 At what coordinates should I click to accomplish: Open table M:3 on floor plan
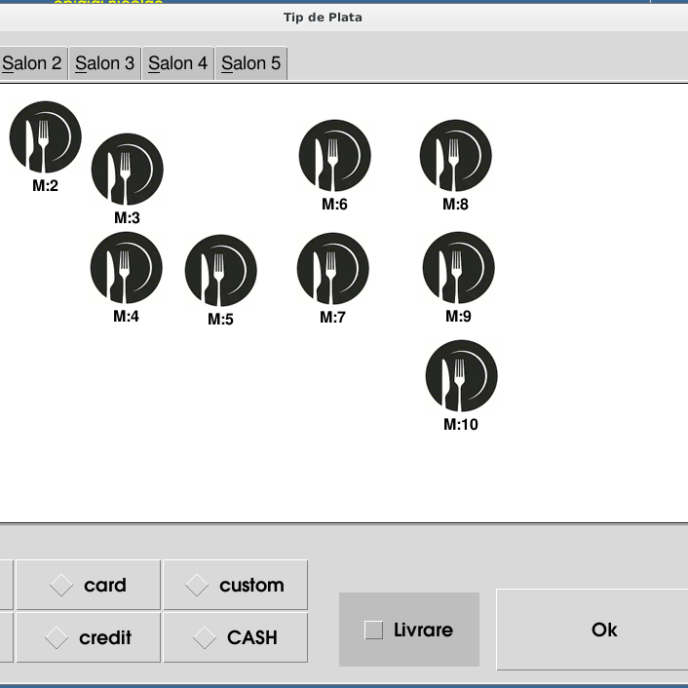pyautogui.click(x=127, y=169)
